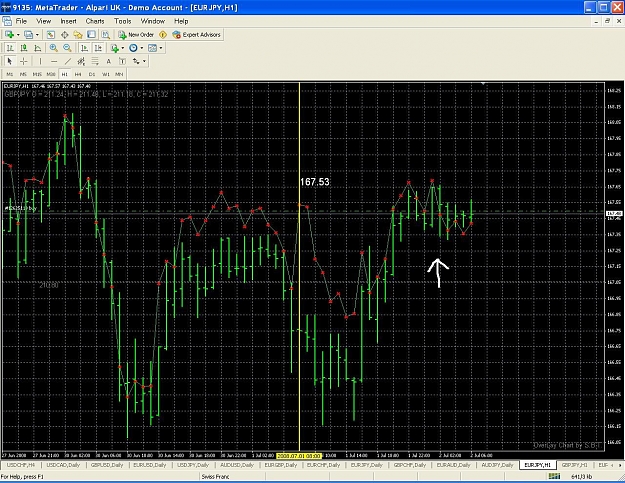Open the Templates icon
Image resolution: width=625 pixels, height=483 pixels.
click(x=152, y=48)
